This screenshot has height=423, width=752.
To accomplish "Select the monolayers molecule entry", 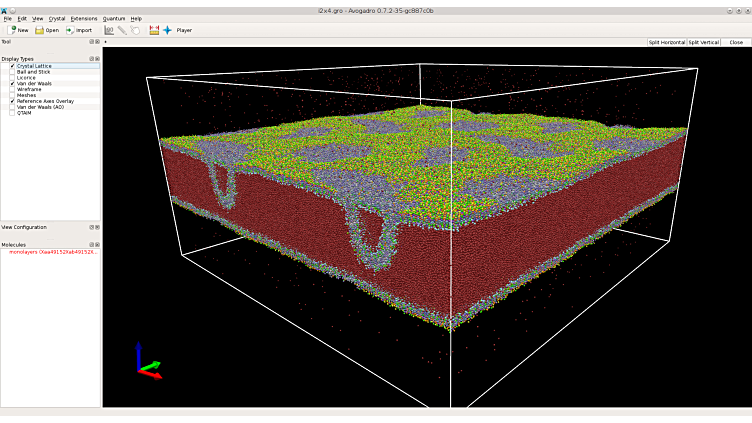I will [52, 252].
